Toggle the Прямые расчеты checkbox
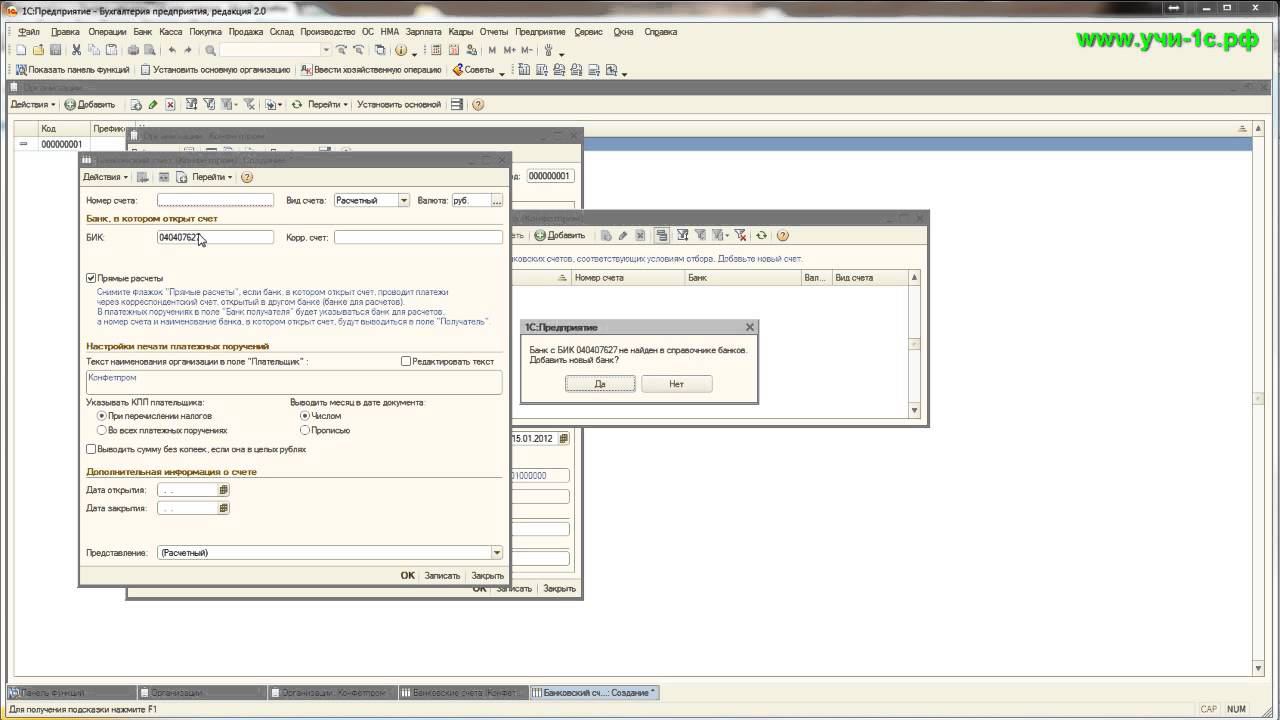 [x=91, y=278]
